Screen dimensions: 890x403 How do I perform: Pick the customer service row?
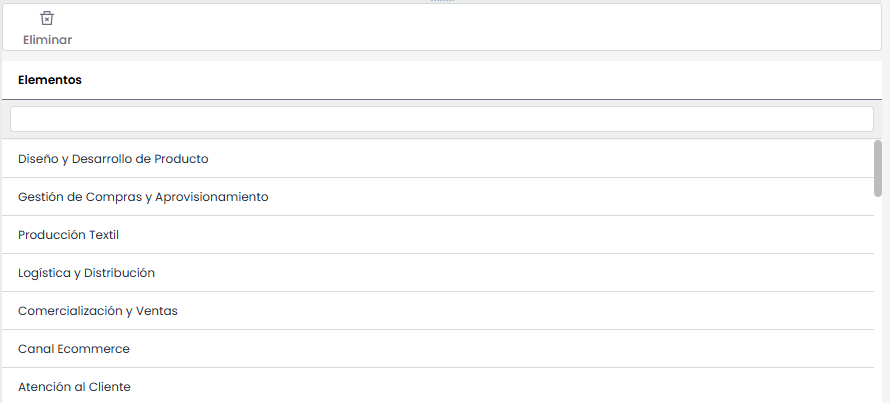[x=74, y=387]
